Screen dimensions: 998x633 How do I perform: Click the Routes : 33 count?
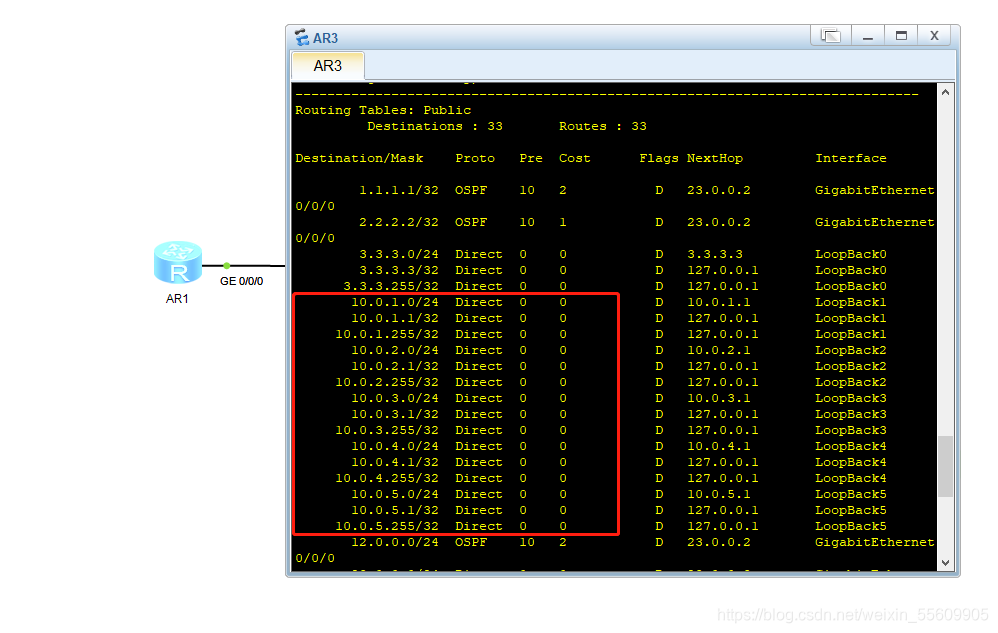(x=603, y=126)
